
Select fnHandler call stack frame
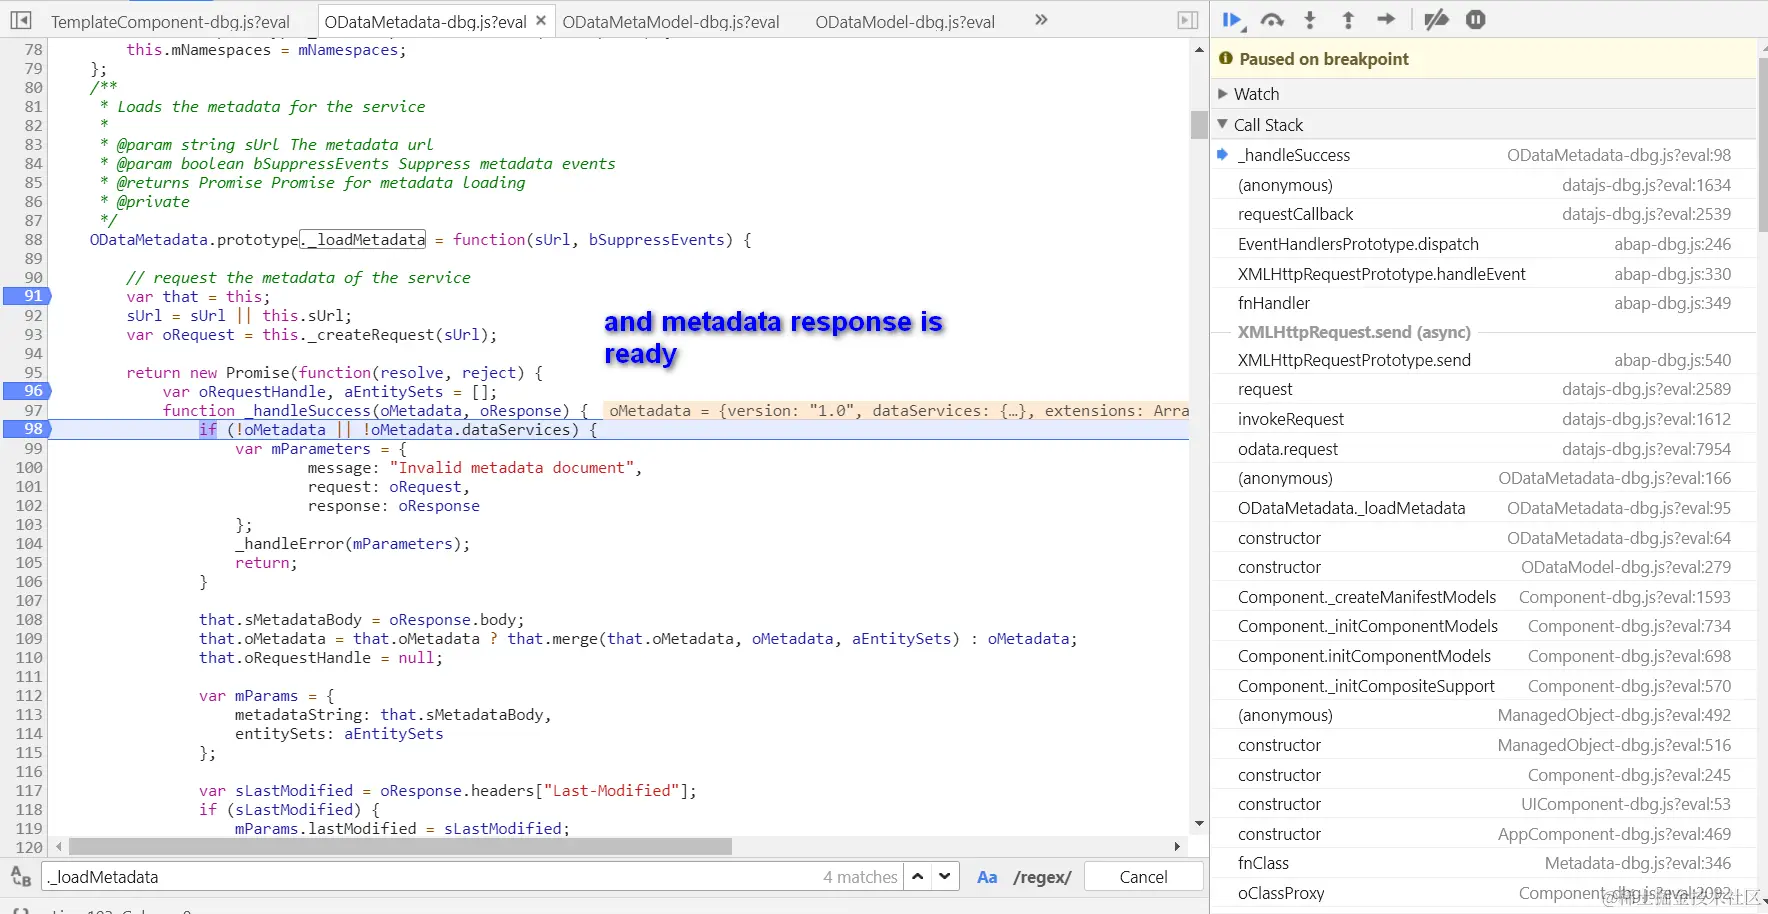tap(1484, 303)
